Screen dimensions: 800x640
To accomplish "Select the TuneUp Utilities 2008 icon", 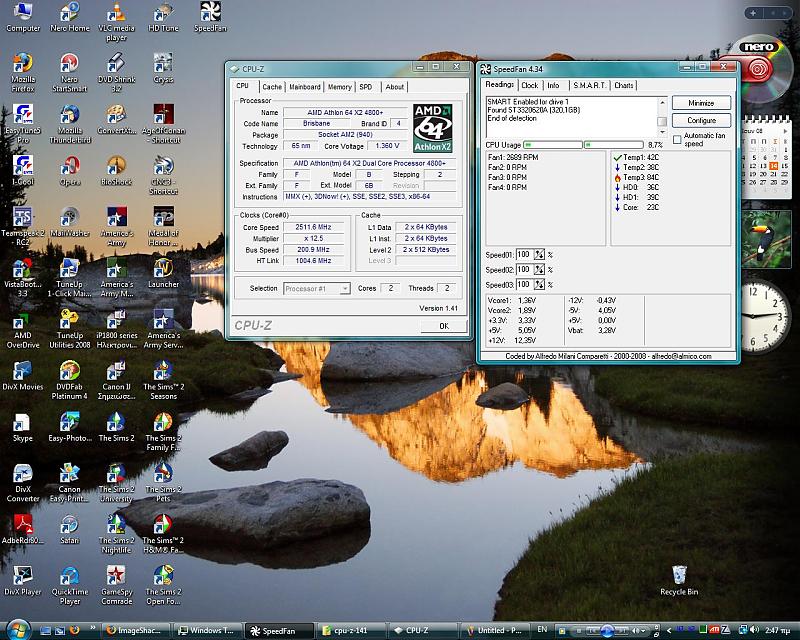I will click(70, 329).
